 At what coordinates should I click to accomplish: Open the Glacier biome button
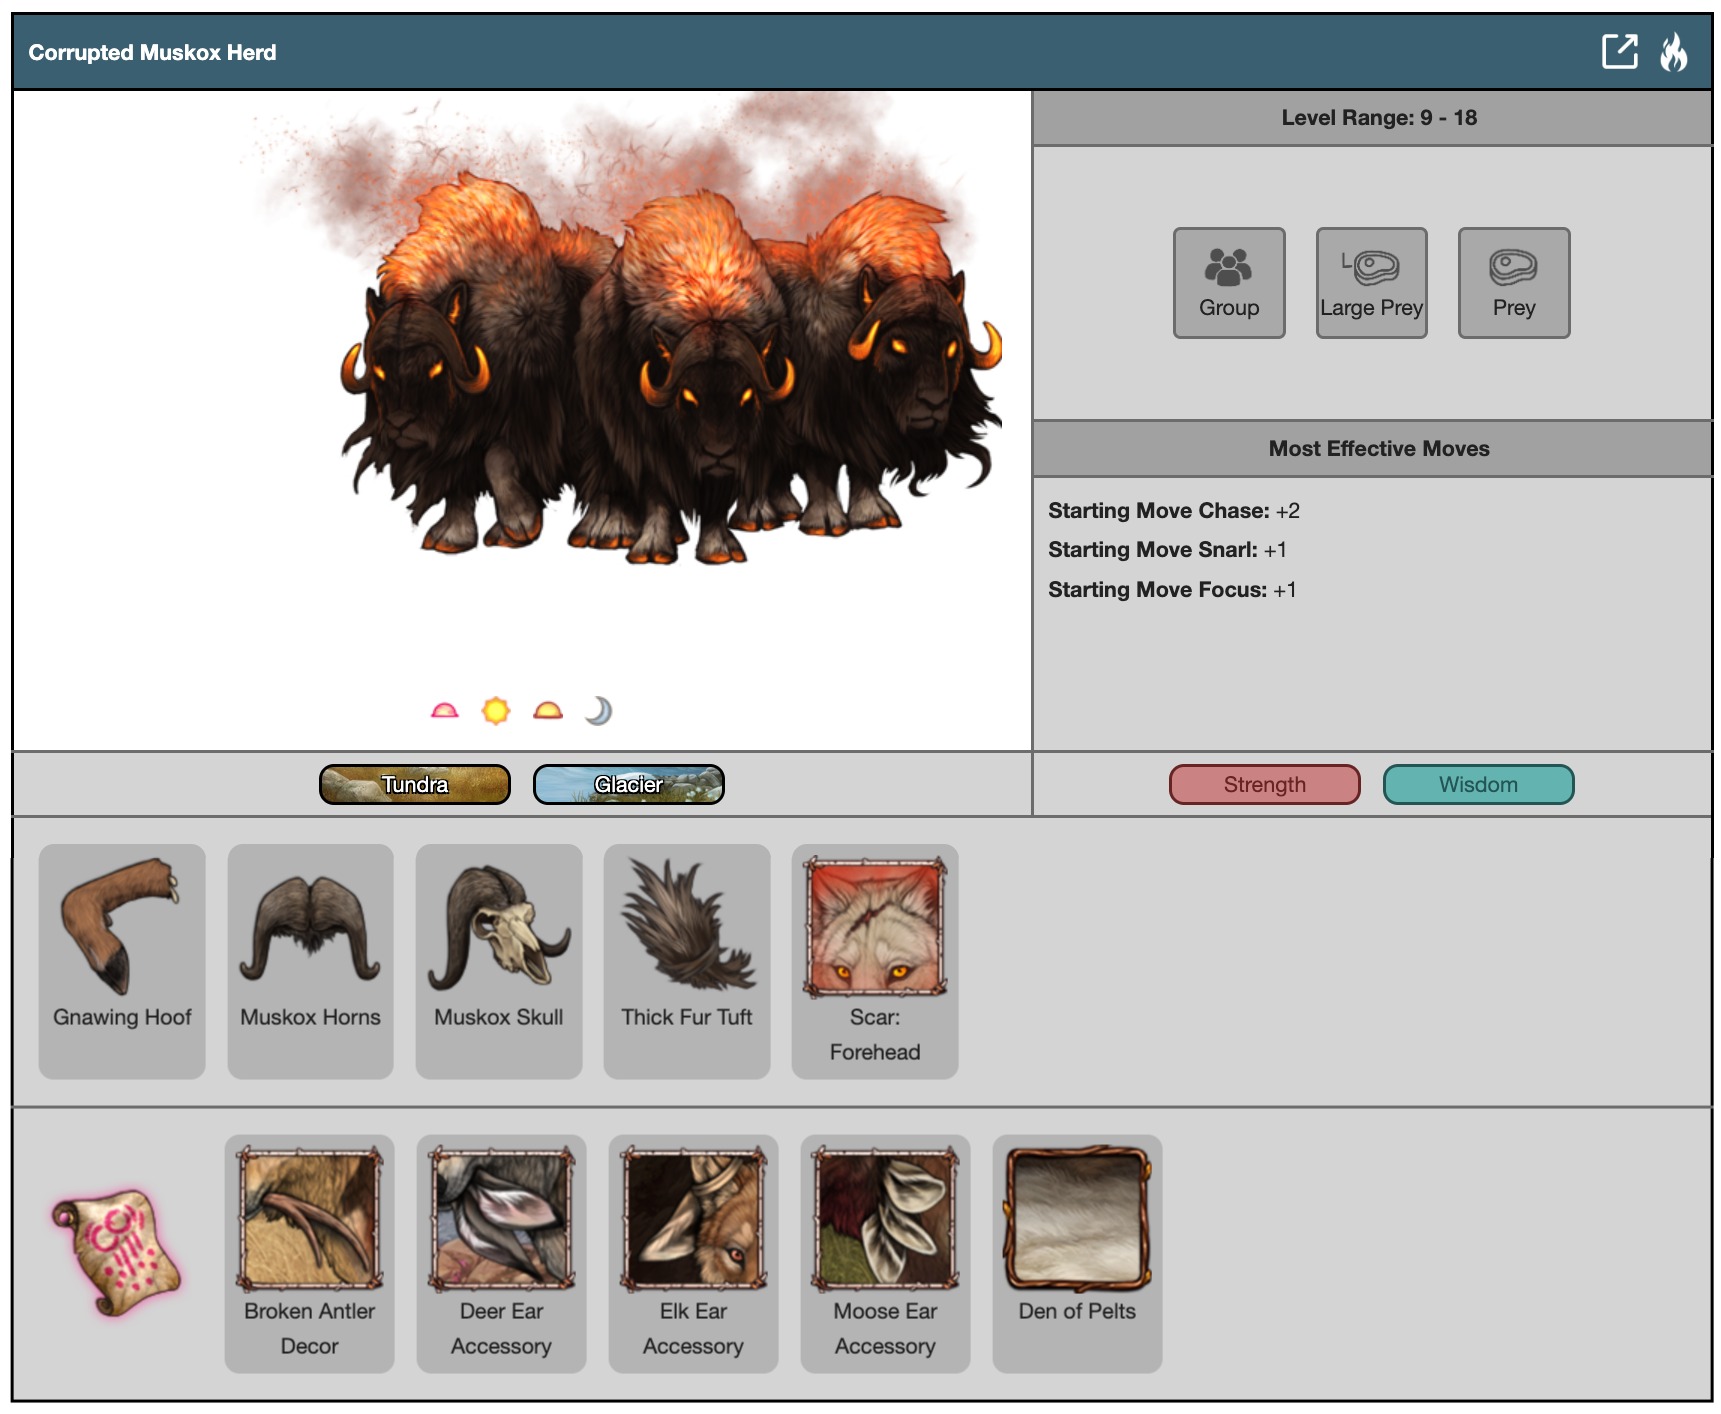point(629,785)
